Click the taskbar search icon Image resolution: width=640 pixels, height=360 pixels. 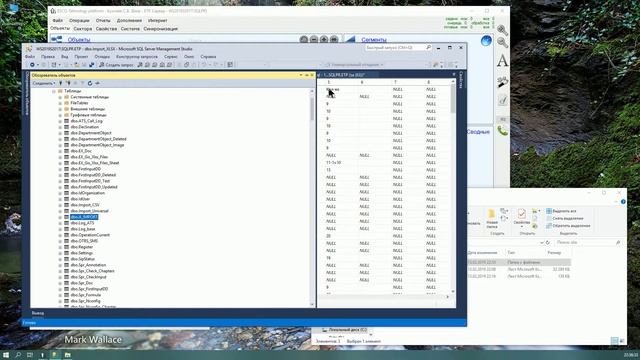coord(18,355)
